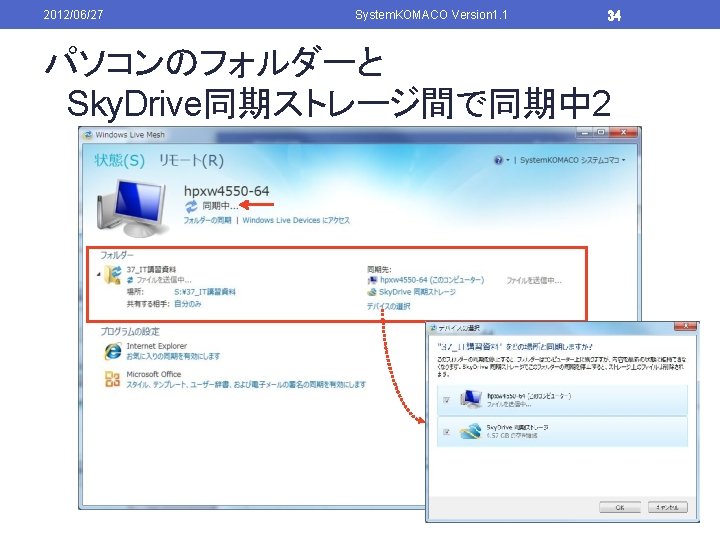Enable お気に入りの同期を有効にします link

[x=173, y=356]
